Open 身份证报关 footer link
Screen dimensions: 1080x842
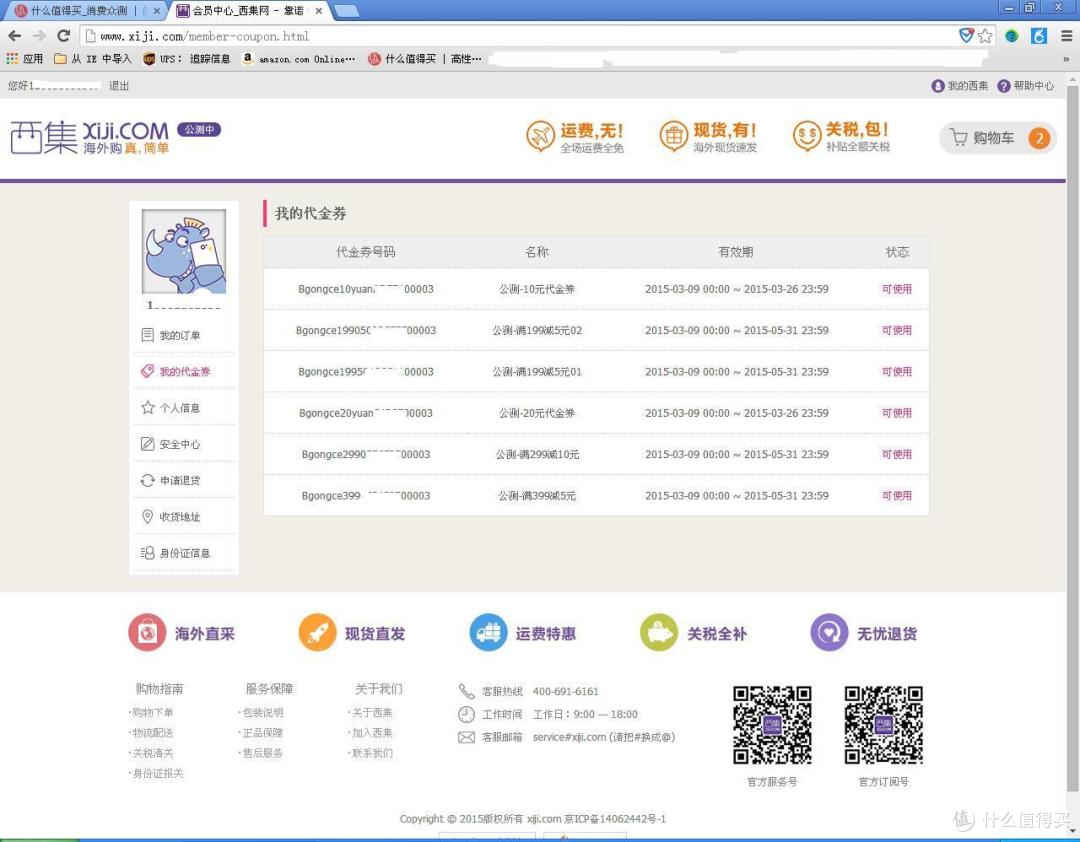pyautogui.click(x=157, y=773)
